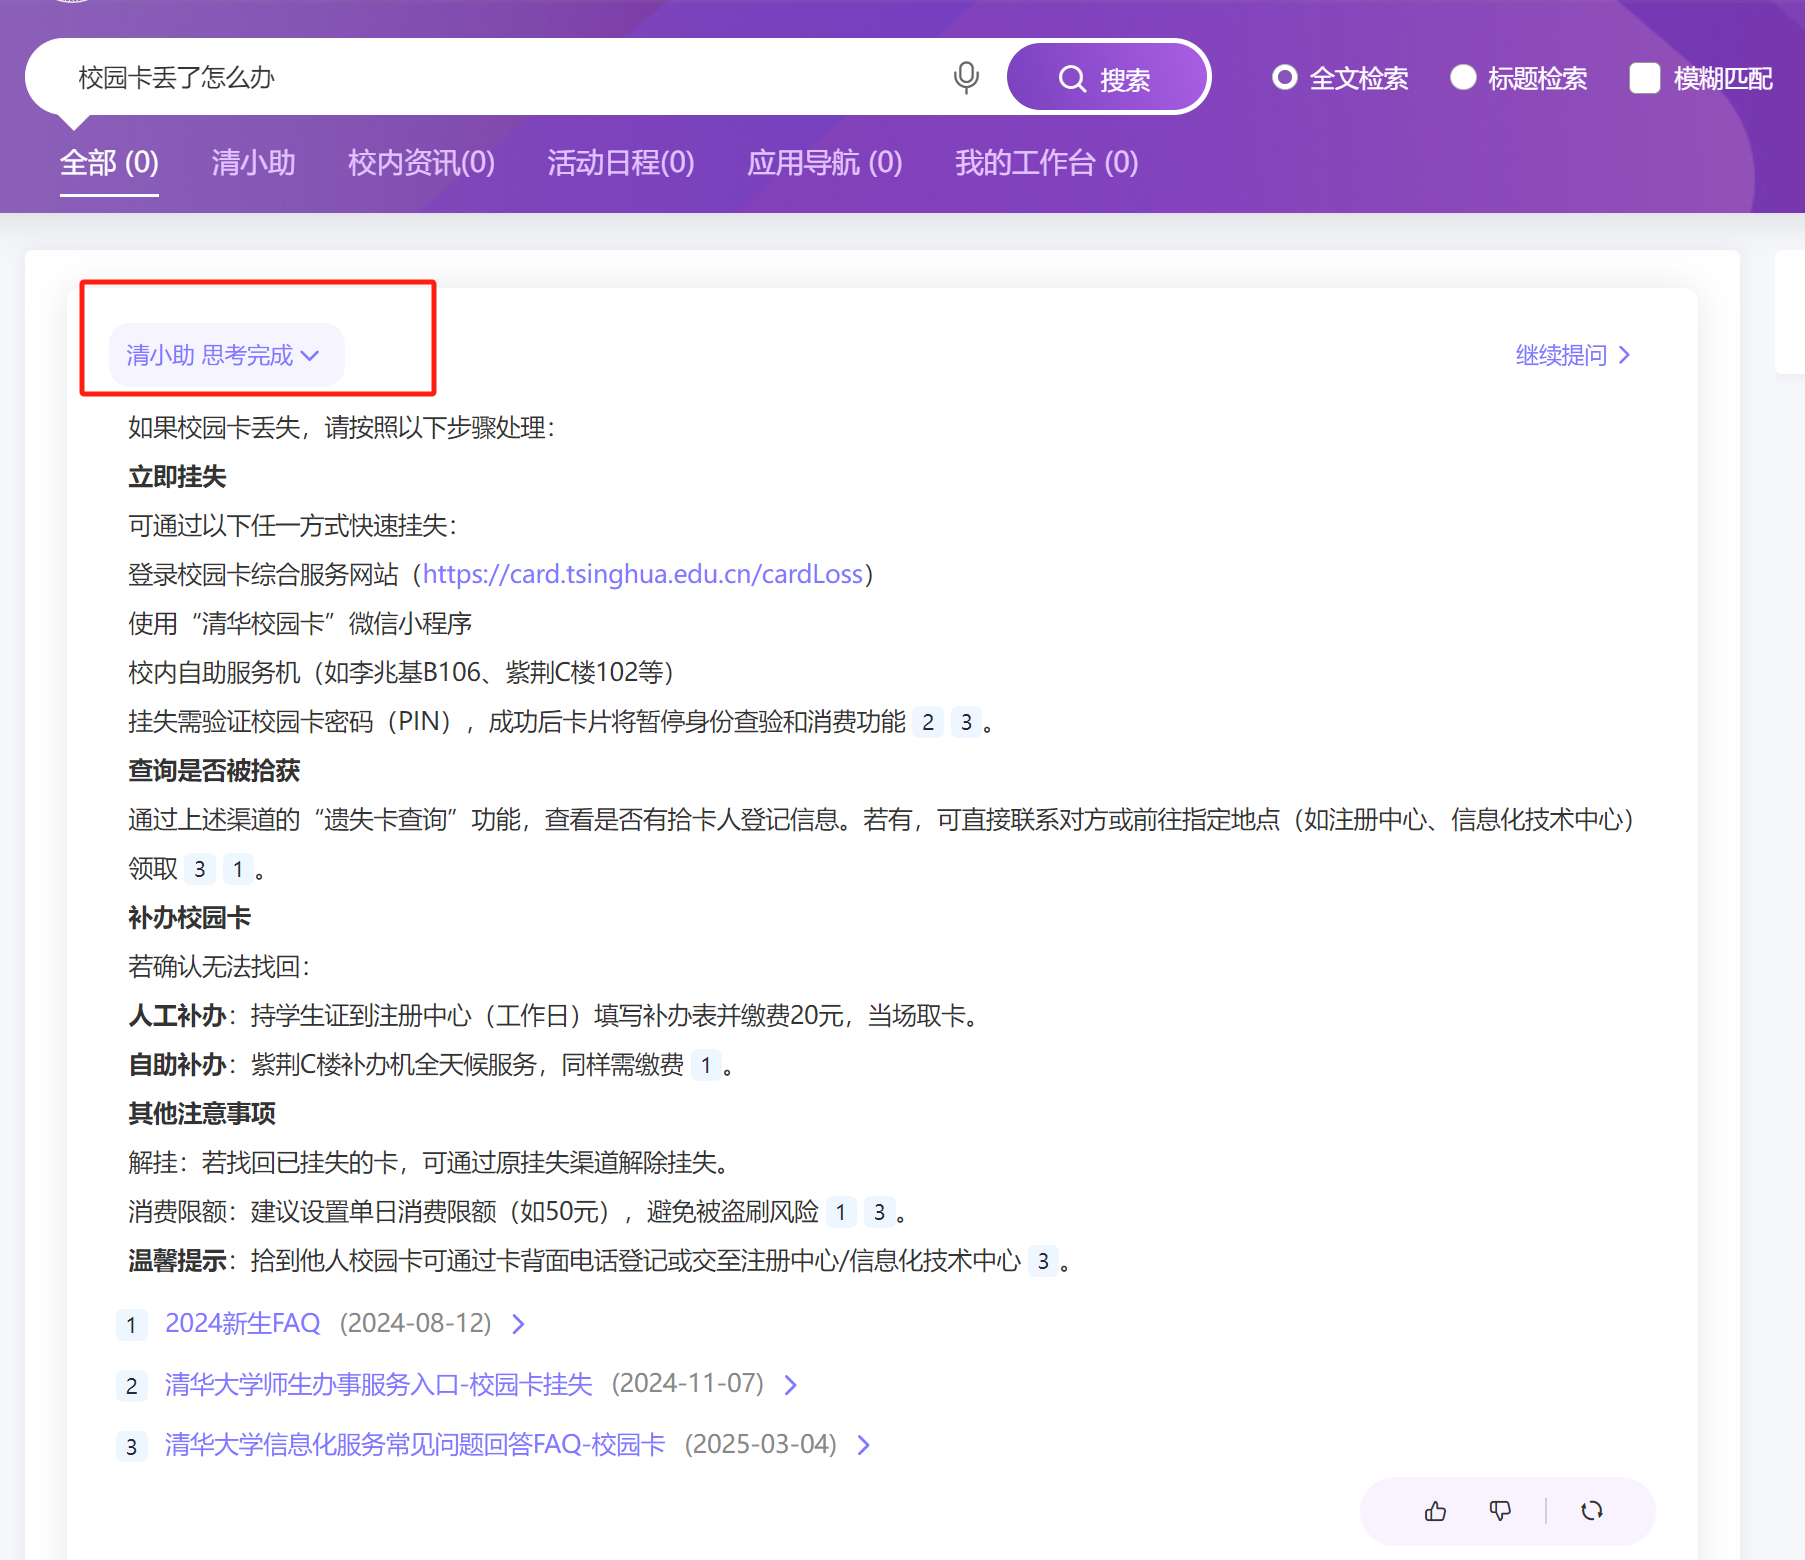Click the regenerate answer refresh icon
The width and height of the screenshot is (1805, 1560).
click(1592, 1511)
